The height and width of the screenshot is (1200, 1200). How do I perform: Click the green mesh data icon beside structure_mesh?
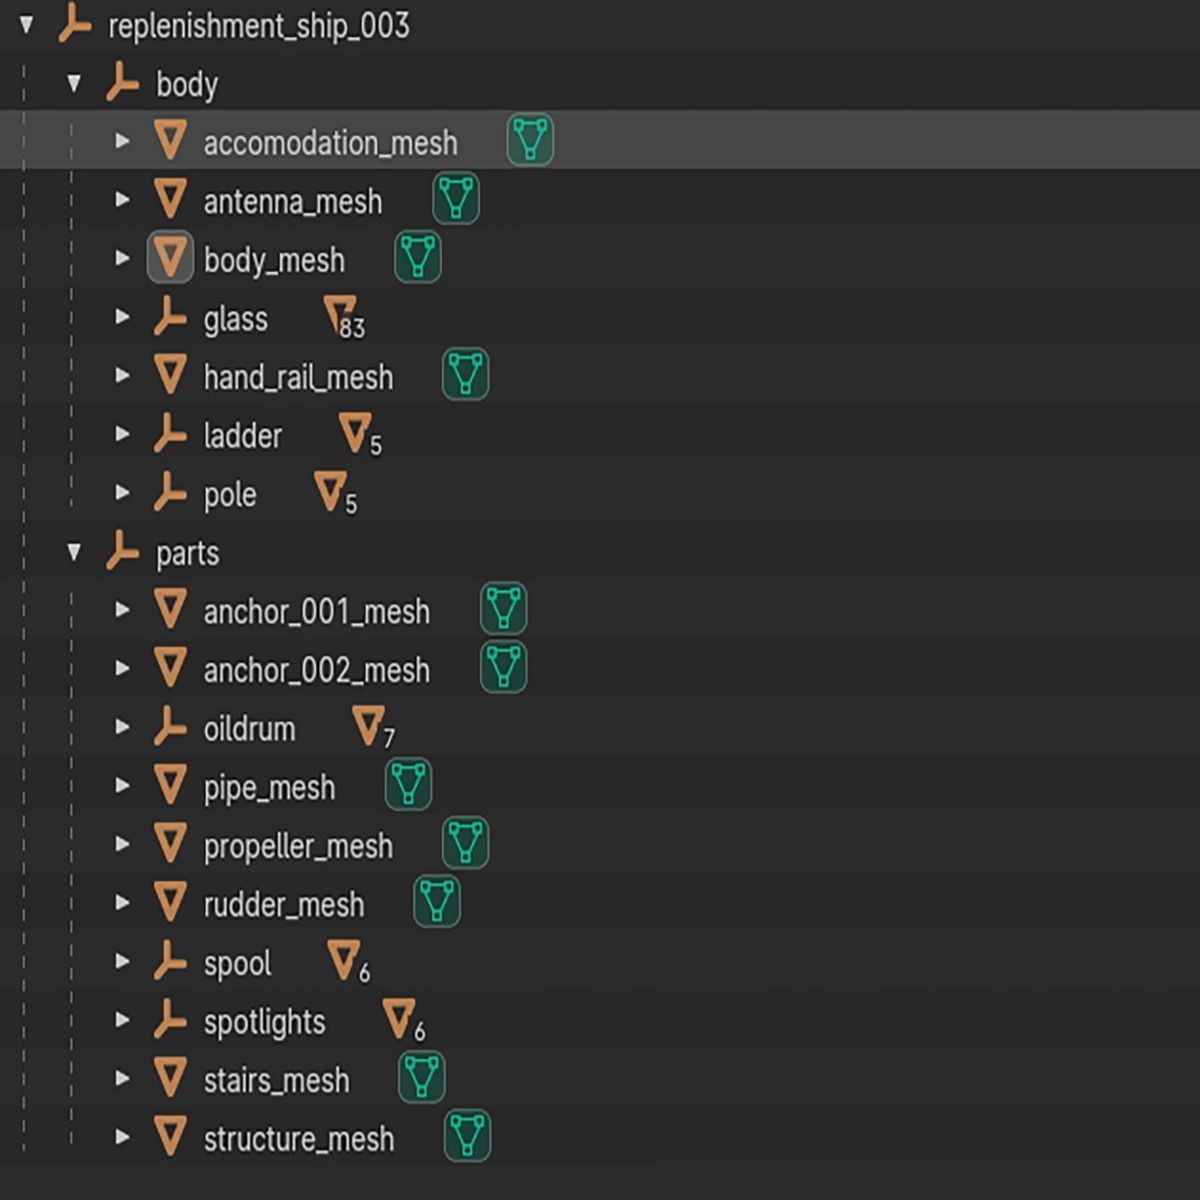[x=467, y=1137]
